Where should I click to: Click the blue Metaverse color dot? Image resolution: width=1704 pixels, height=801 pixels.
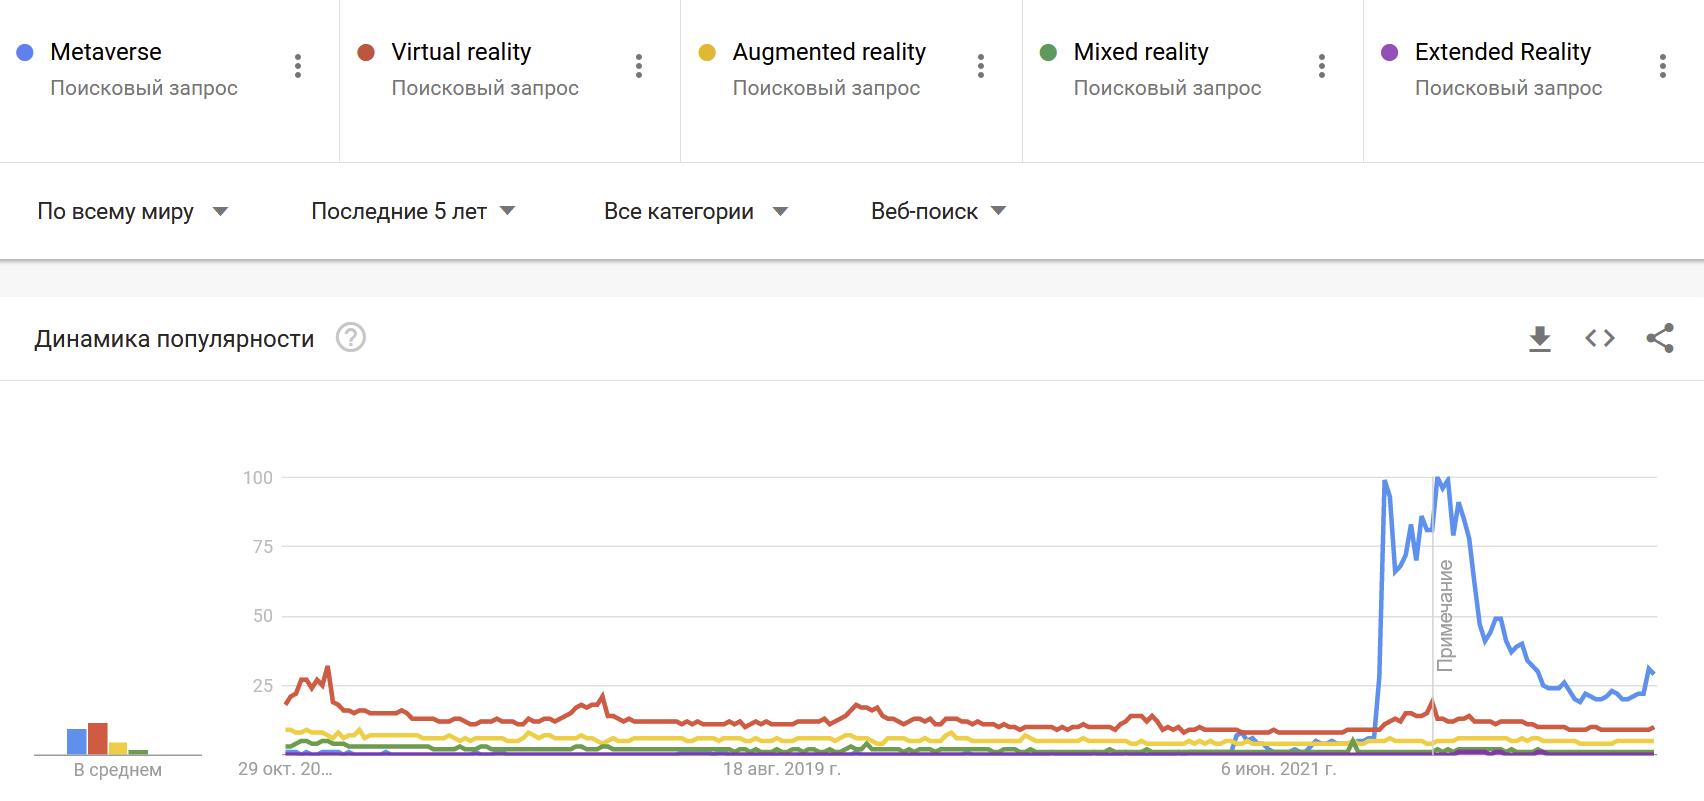pyautogui.click(x=26, y=52)
